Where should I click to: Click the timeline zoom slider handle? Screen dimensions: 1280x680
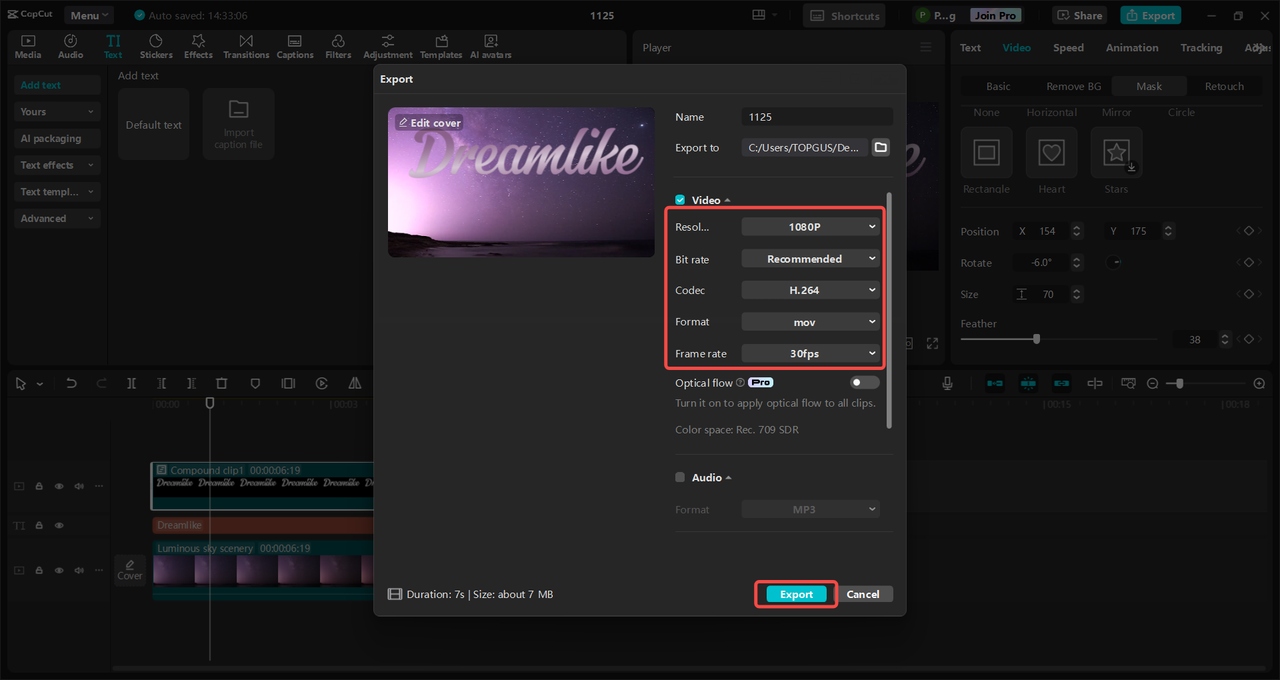coord(1180,383)
